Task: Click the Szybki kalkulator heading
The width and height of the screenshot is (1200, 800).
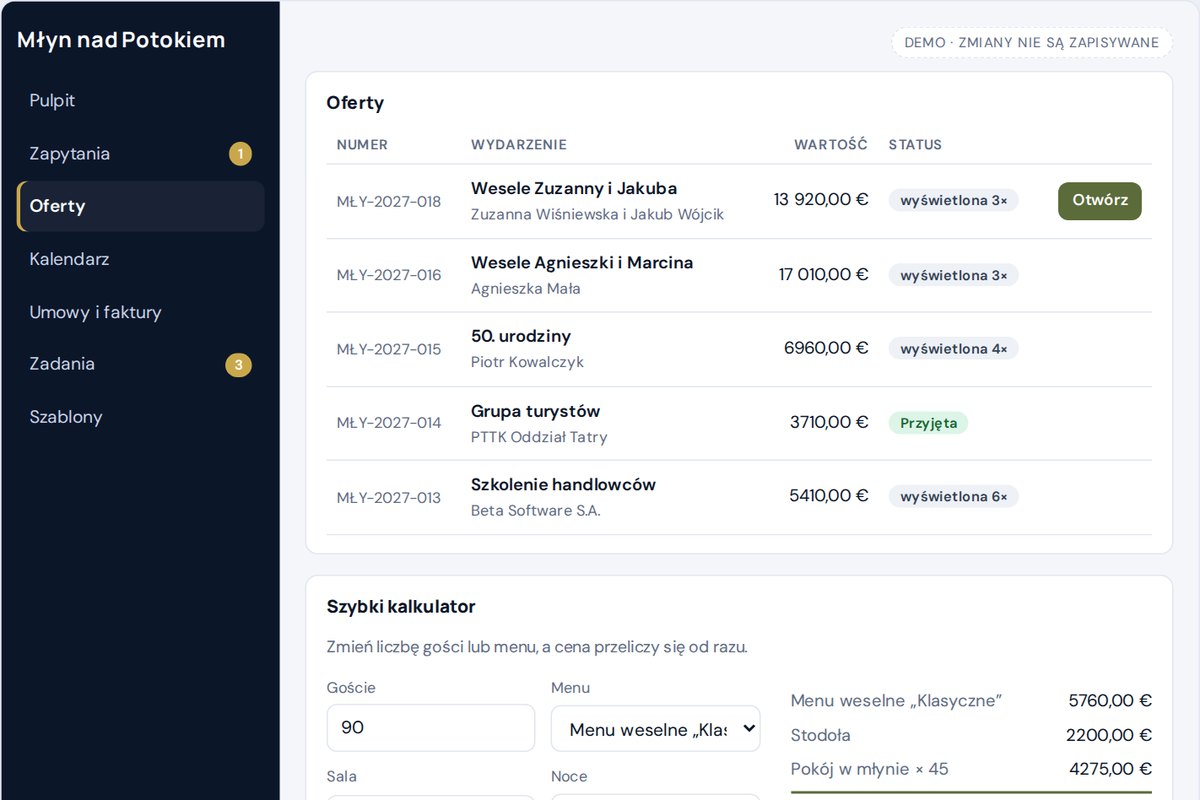Action: (401, 606)
